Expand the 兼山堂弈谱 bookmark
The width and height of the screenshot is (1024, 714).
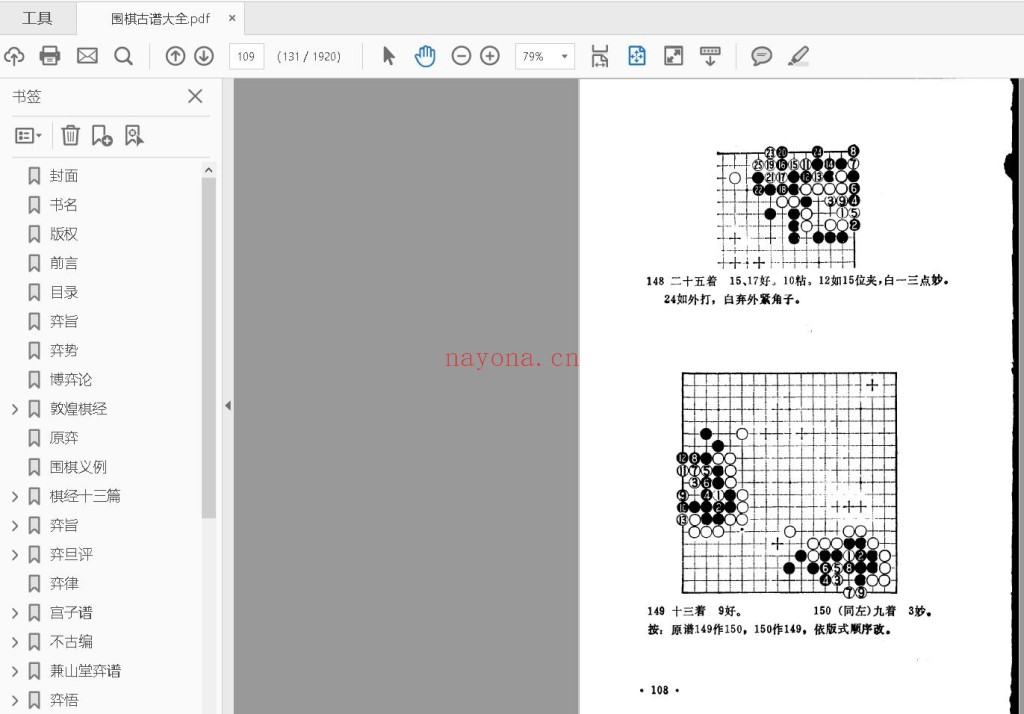15,672
